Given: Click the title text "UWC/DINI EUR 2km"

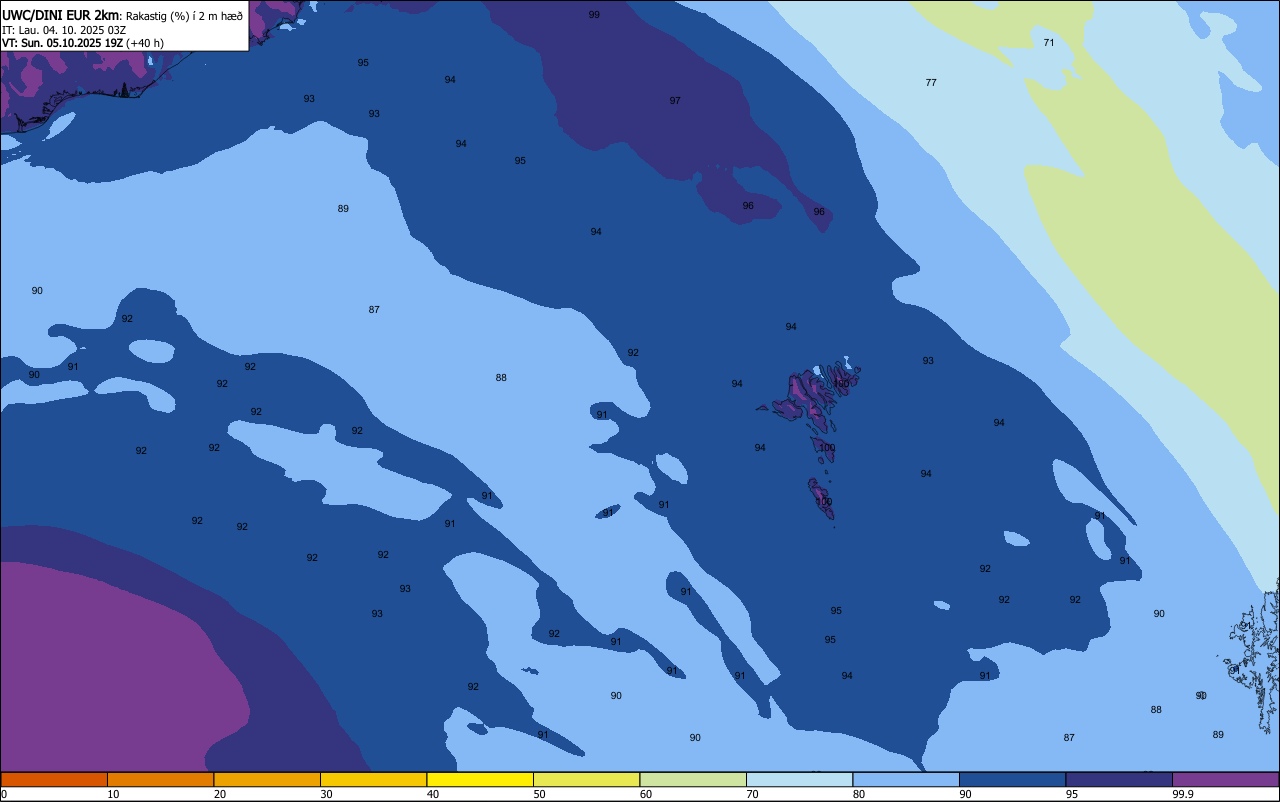Looking at the screenshot, I should (x=61, y=15).
